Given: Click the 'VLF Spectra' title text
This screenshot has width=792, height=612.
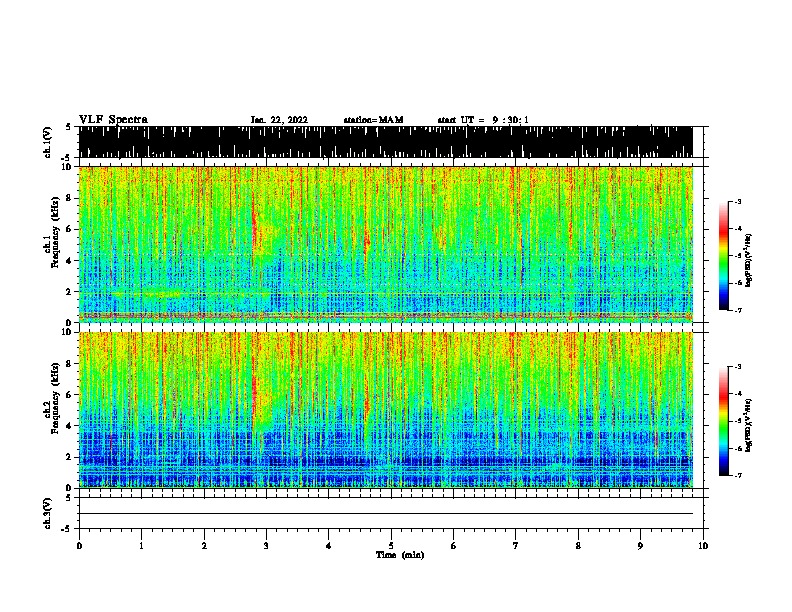Looking at the screenshot, I should pyautogui.click(x=113, y=119).
